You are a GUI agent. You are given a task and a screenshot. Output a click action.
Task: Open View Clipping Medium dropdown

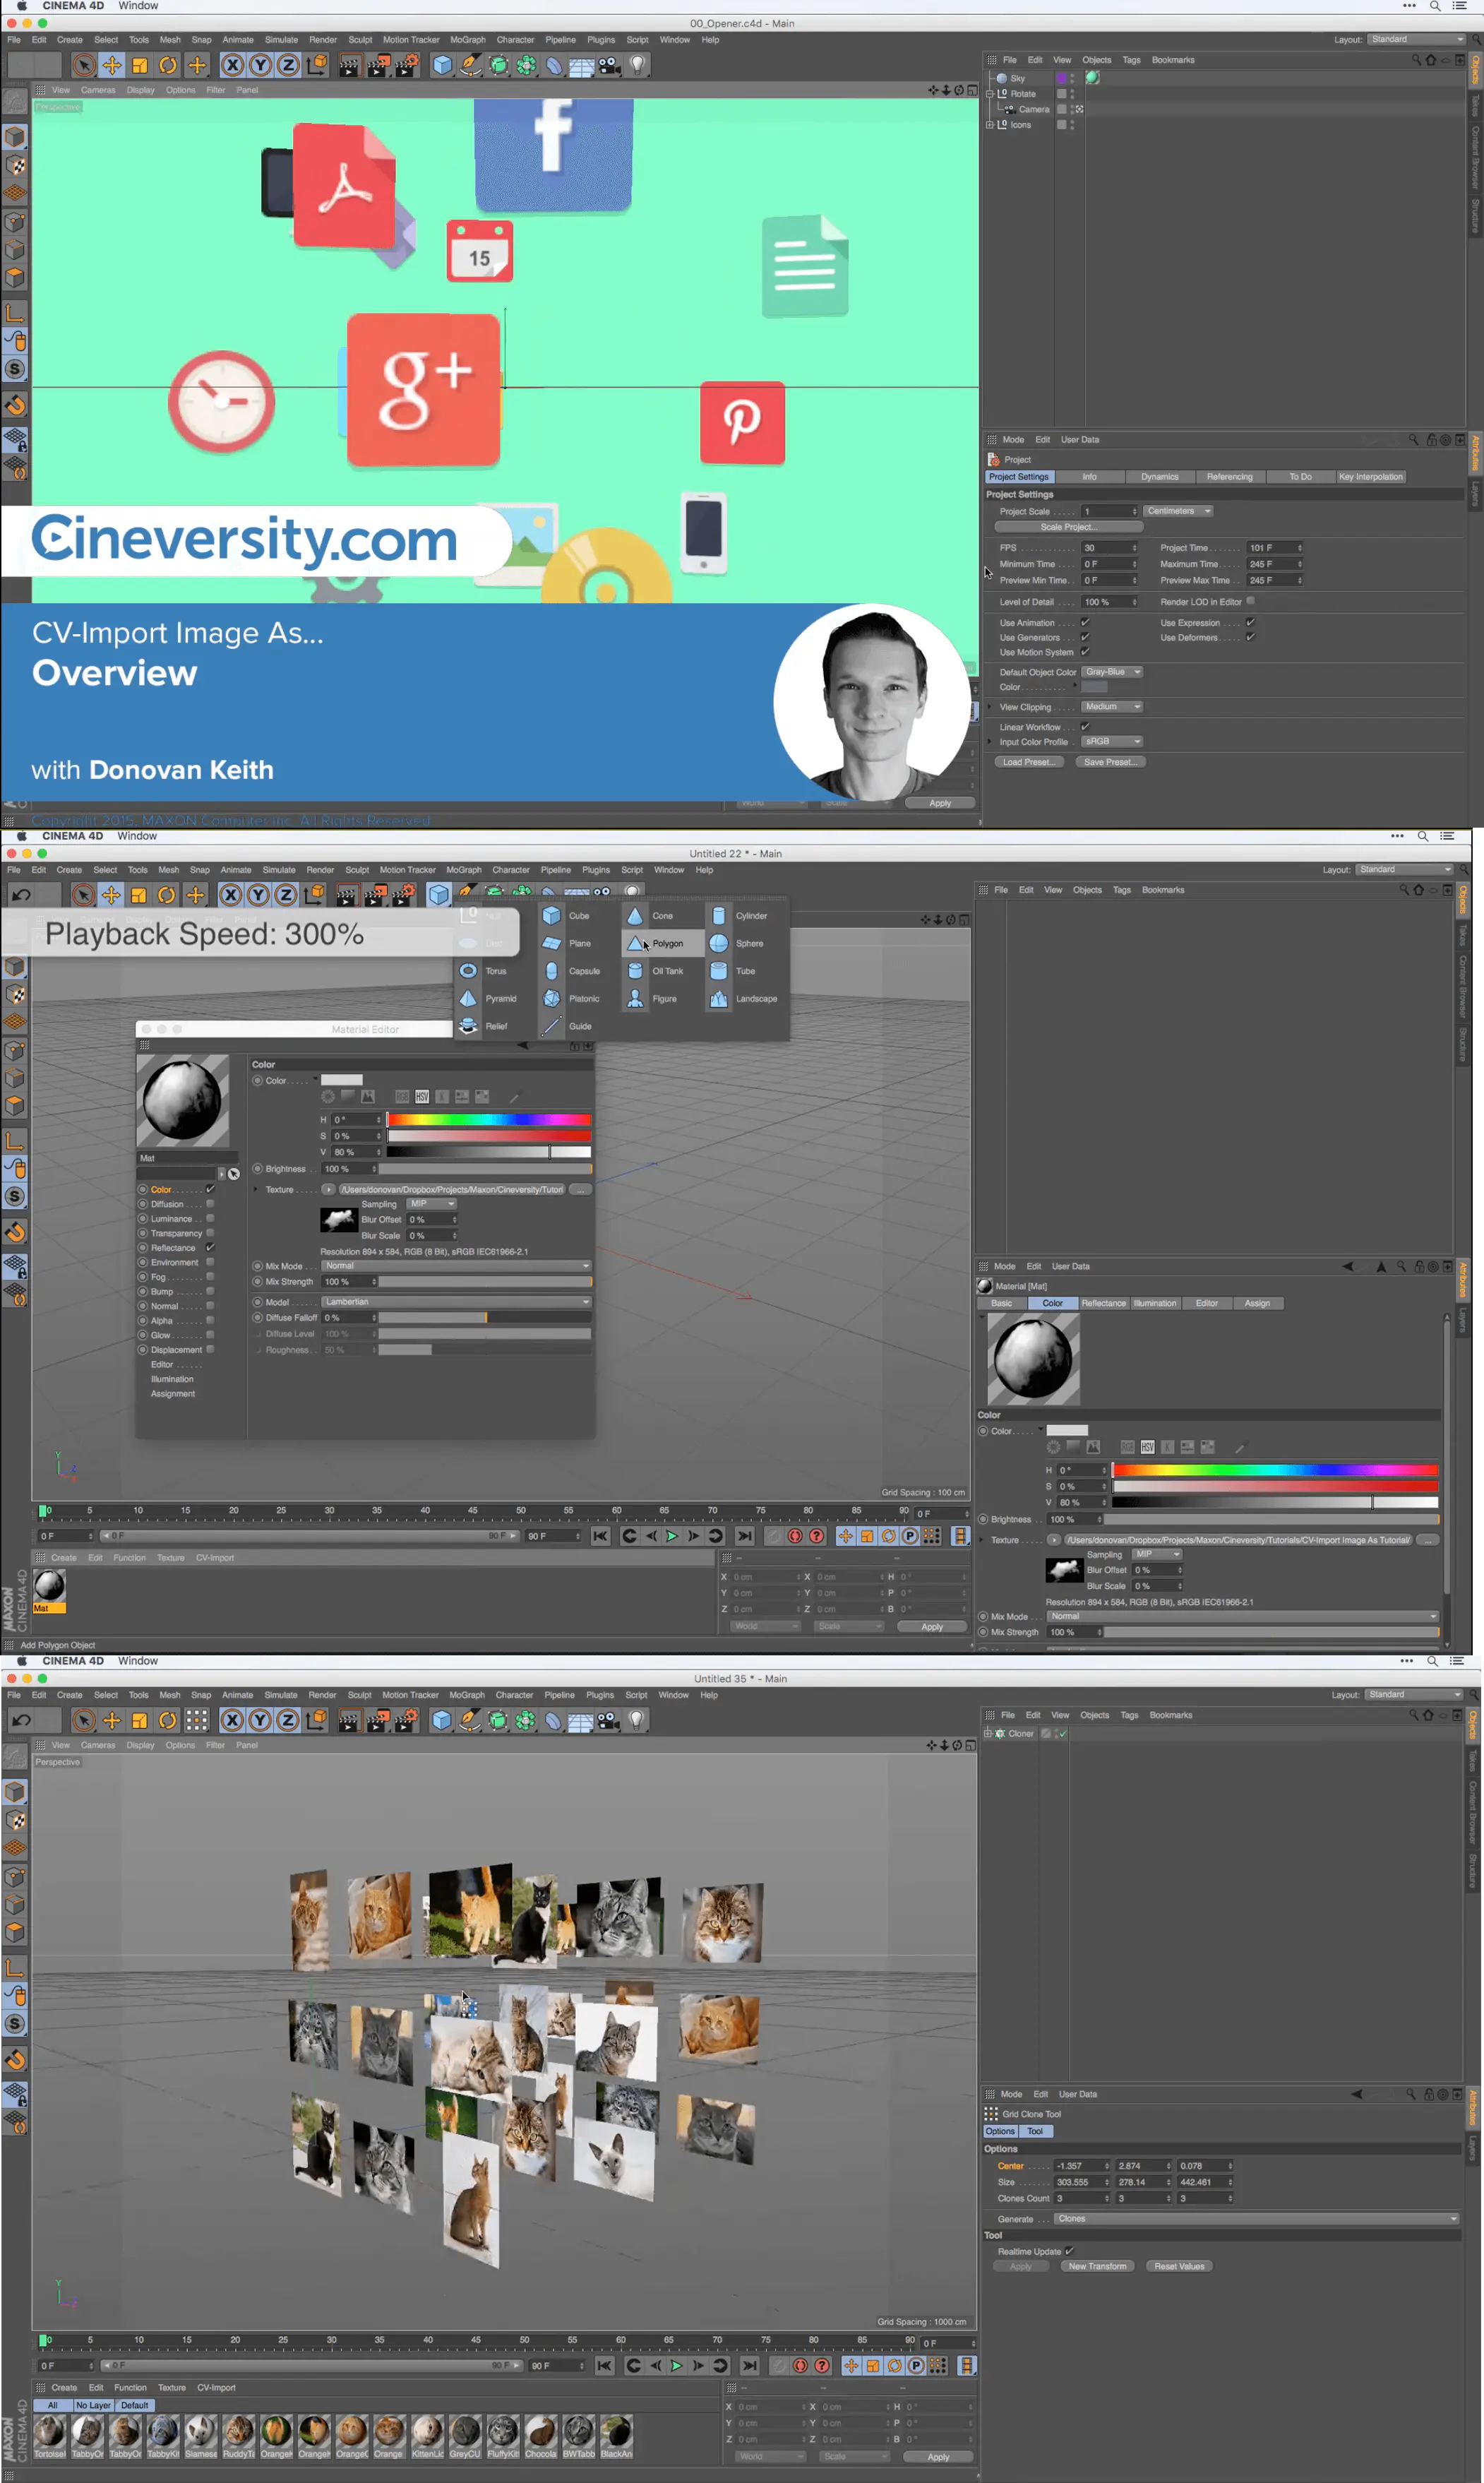click(1112, 707)
